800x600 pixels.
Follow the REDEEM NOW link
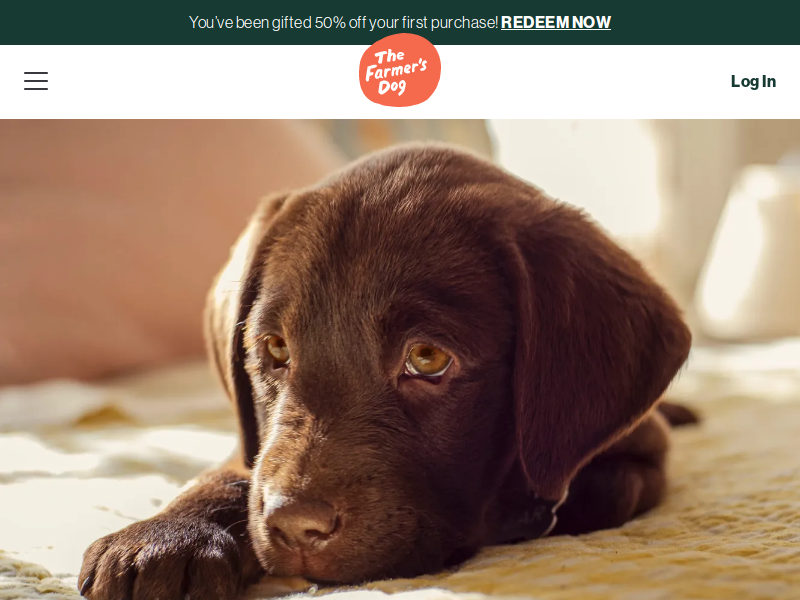[556, 22]
